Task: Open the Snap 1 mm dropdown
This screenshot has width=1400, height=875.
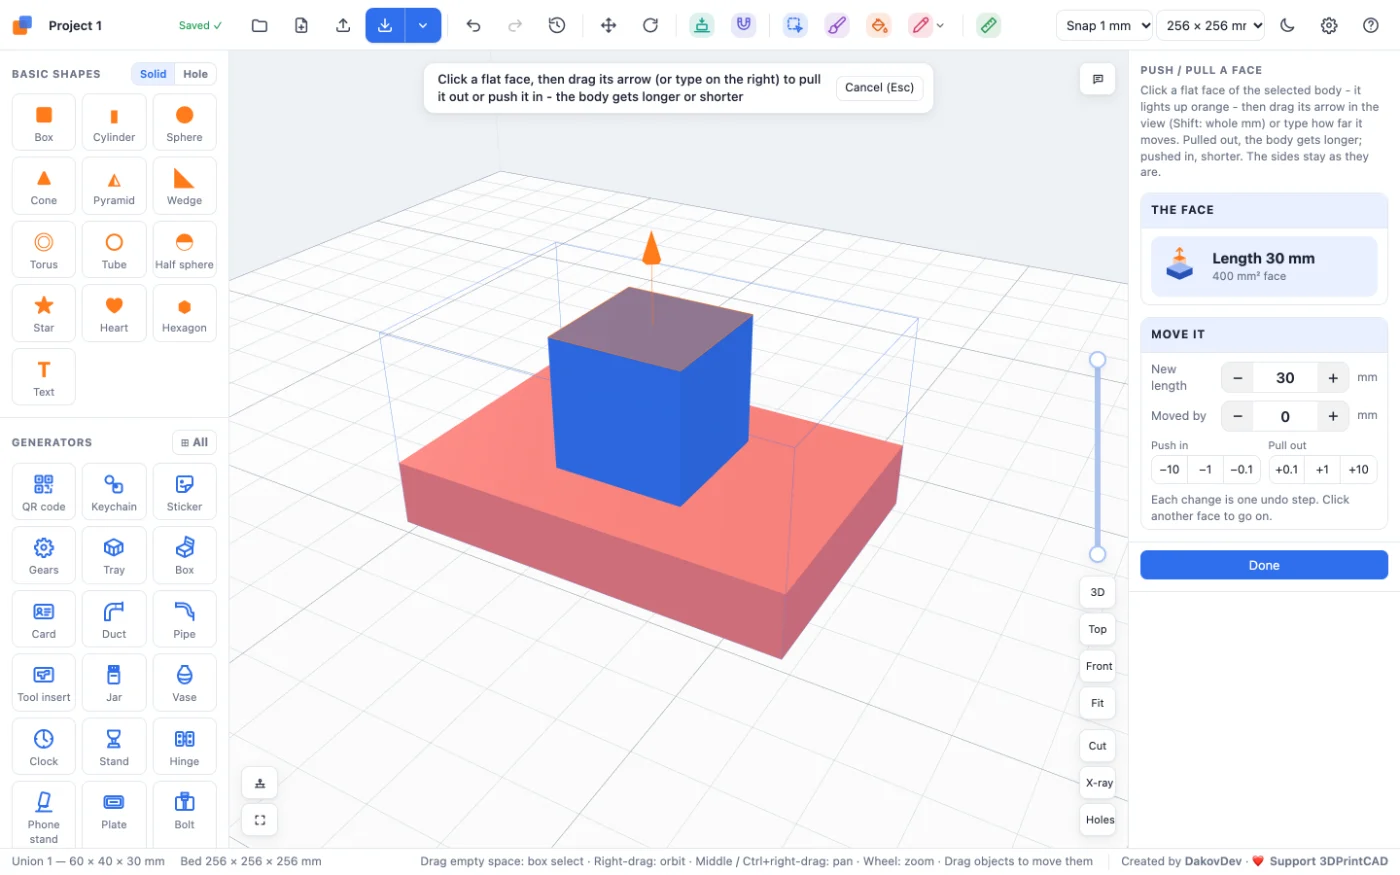Action: click(1104, 25)
